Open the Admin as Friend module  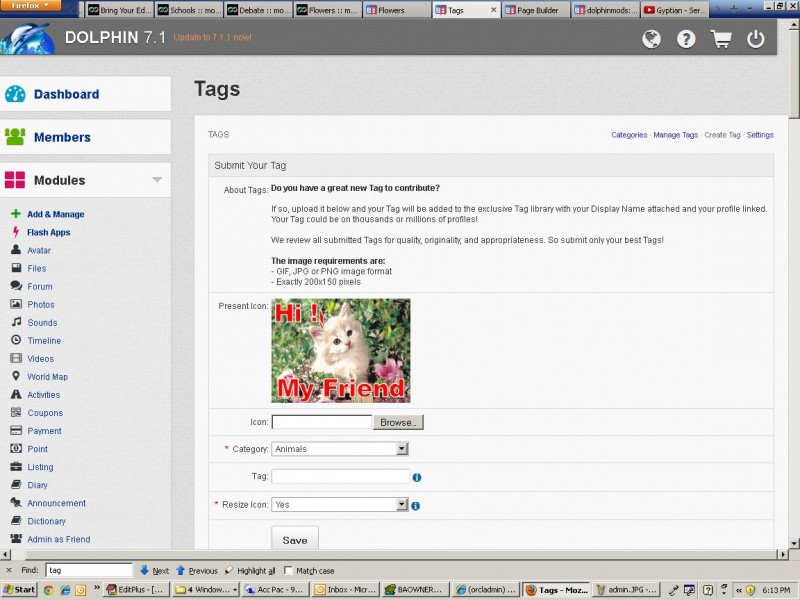(59, 539)
